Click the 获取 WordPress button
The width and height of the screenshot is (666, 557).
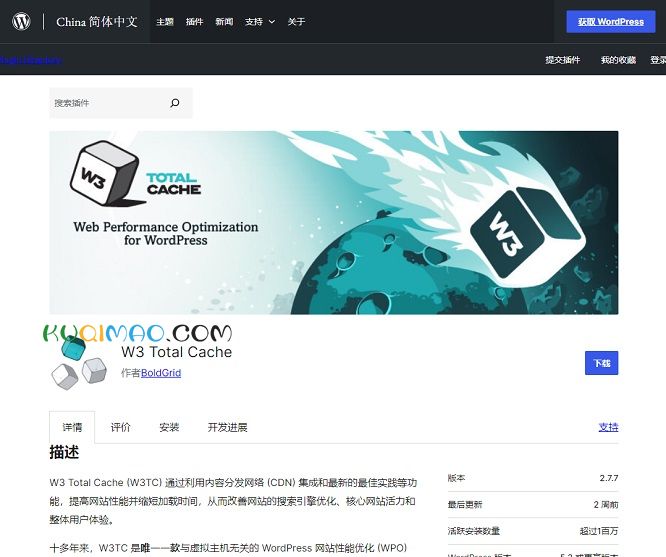point(610,22)
